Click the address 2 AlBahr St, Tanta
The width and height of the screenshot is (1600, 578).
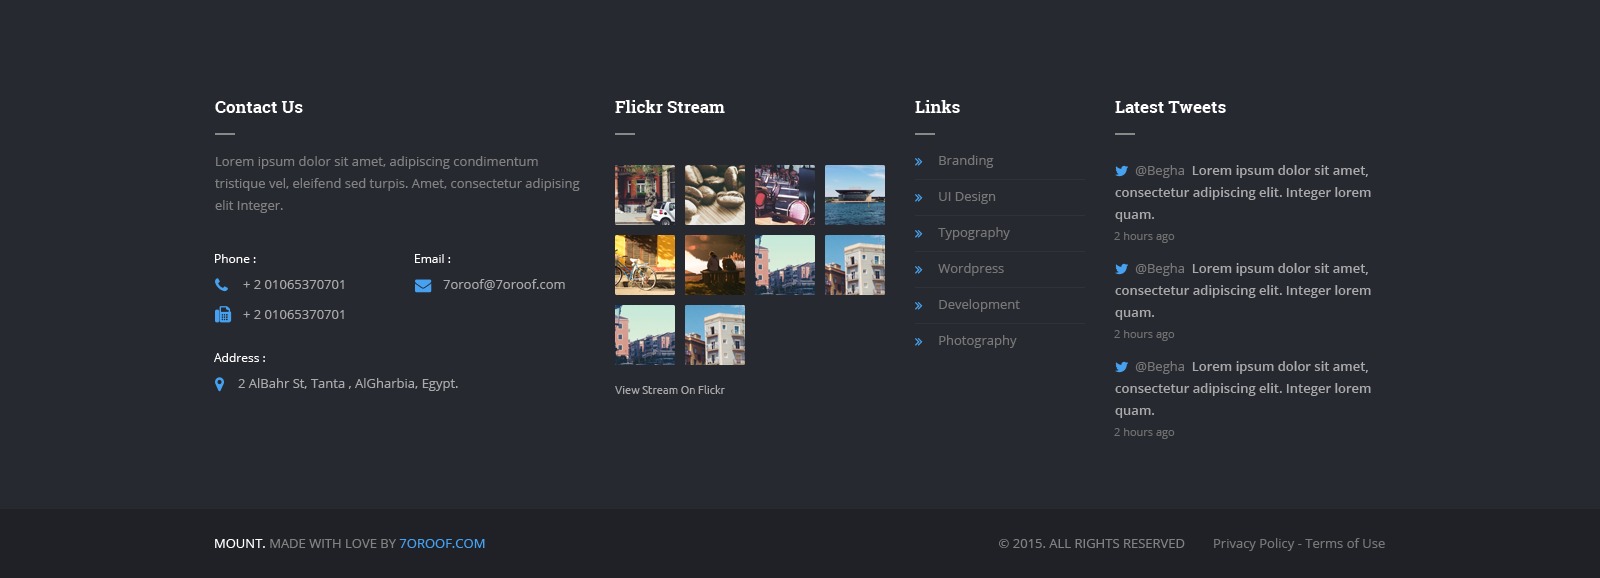point(348,384)
